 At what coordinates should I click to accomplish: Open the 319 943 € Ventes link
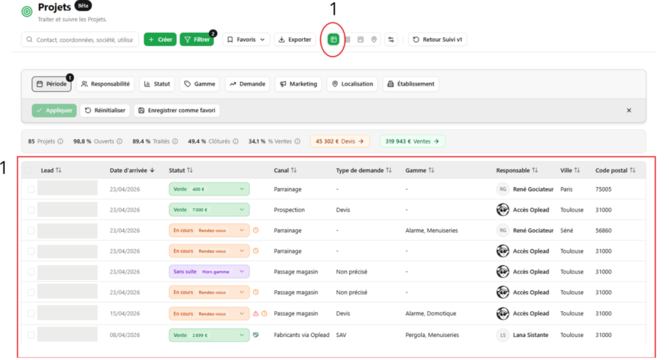(412, 141)
